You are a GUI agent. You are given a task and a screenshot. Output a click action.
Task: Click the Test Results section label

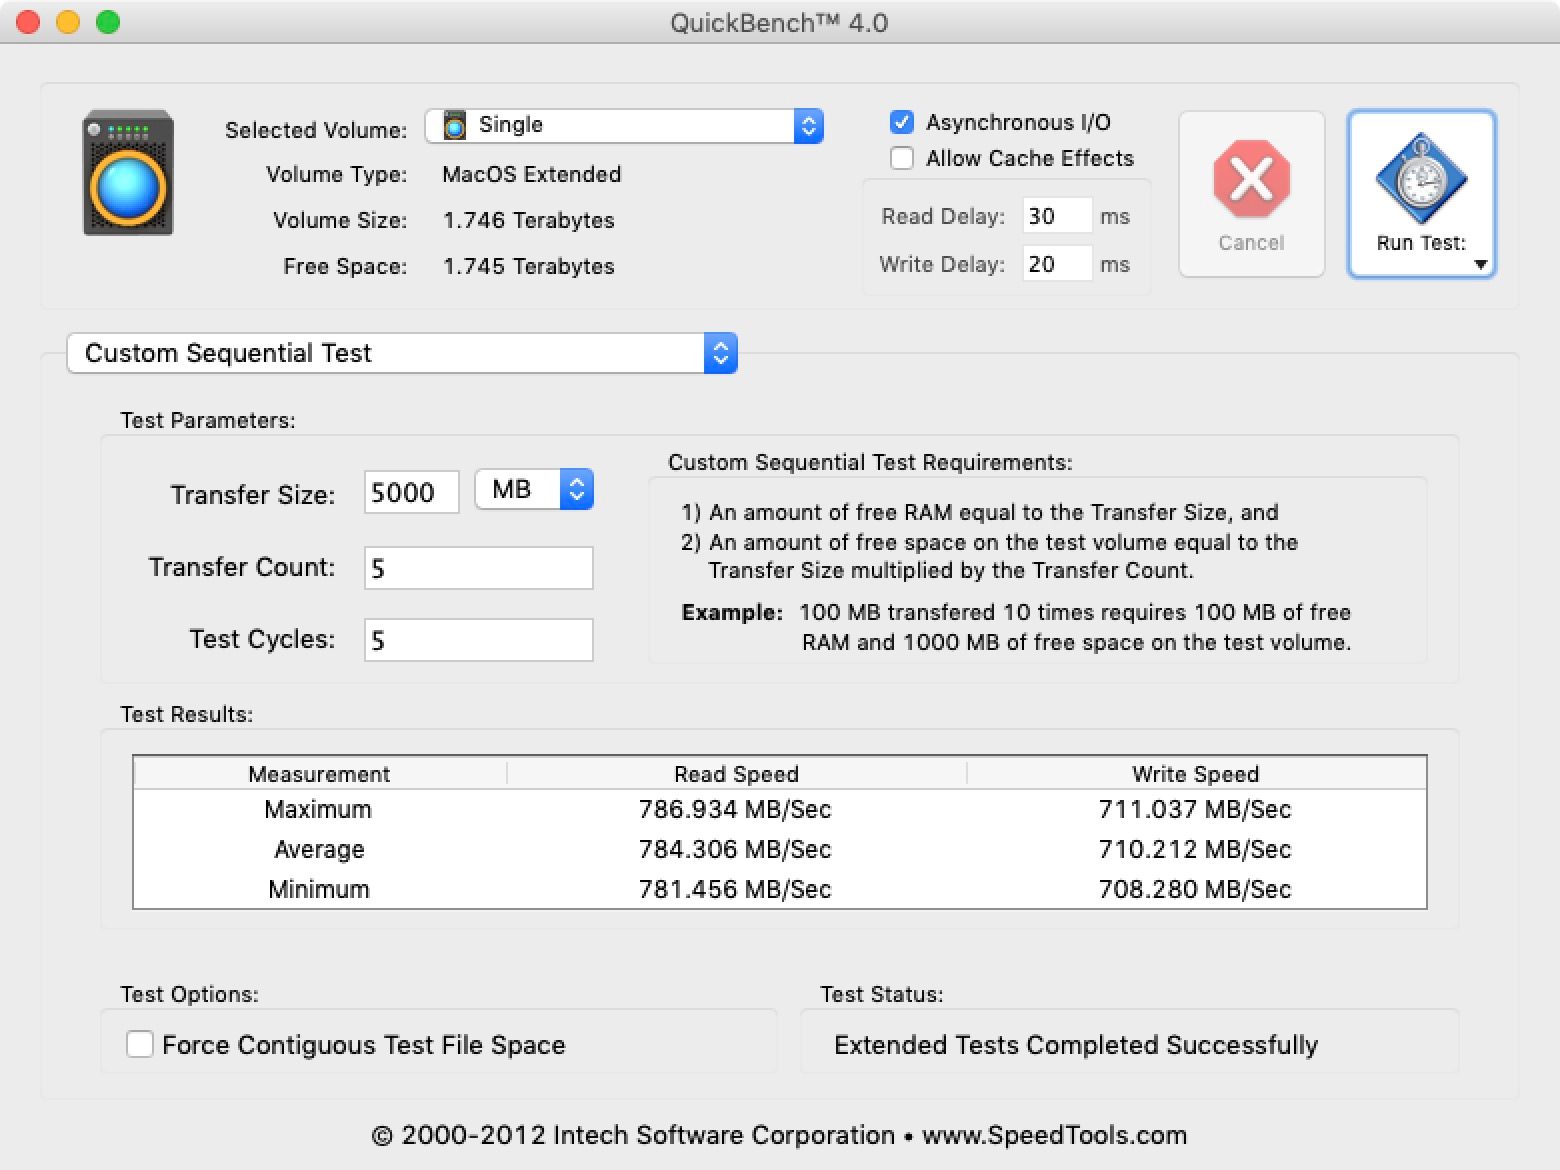click(187, 714)
